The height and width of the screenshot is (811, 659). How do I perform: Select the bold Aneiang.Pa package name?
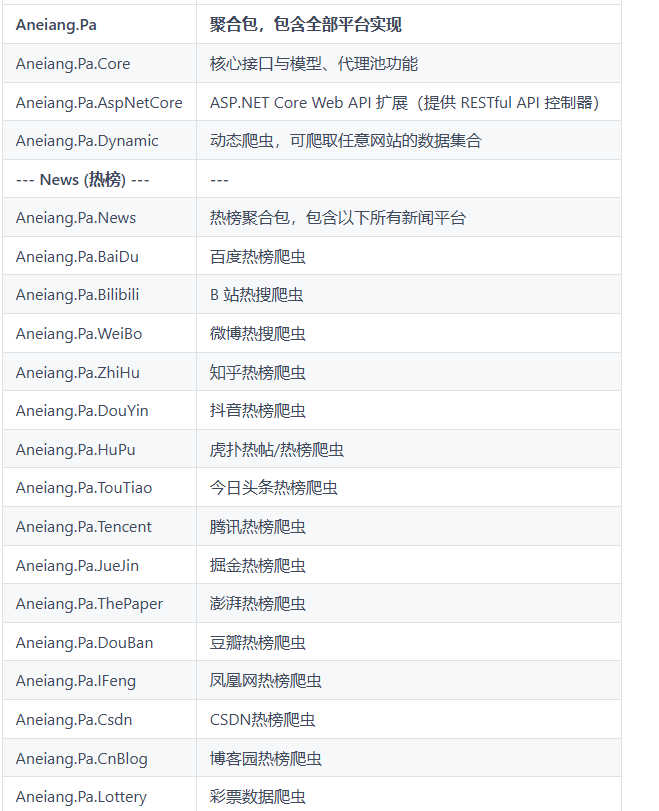point(56,25)
